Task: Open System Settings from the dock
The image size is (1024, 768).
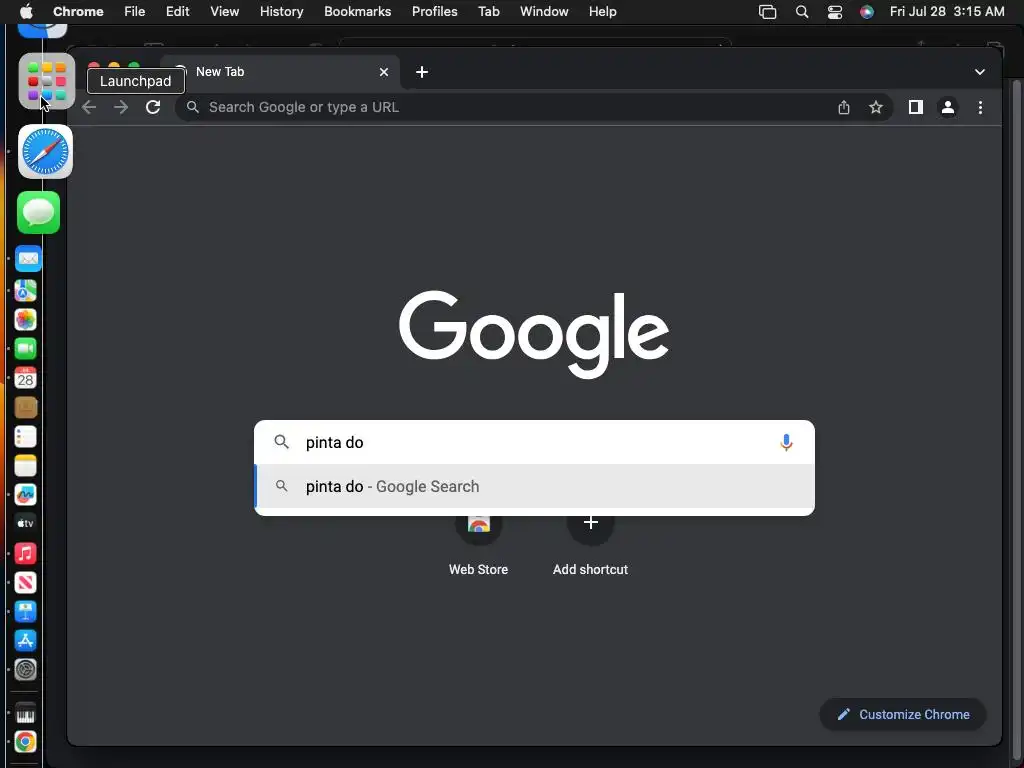Action: [25, 669]
